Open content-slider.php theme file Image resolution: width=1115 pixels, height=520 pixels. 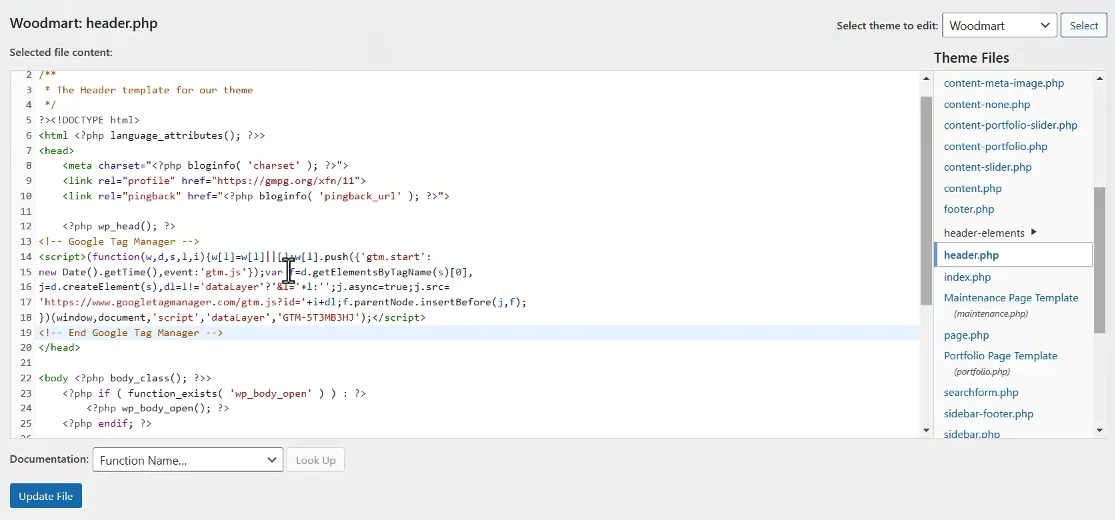[x=987, y=167]
